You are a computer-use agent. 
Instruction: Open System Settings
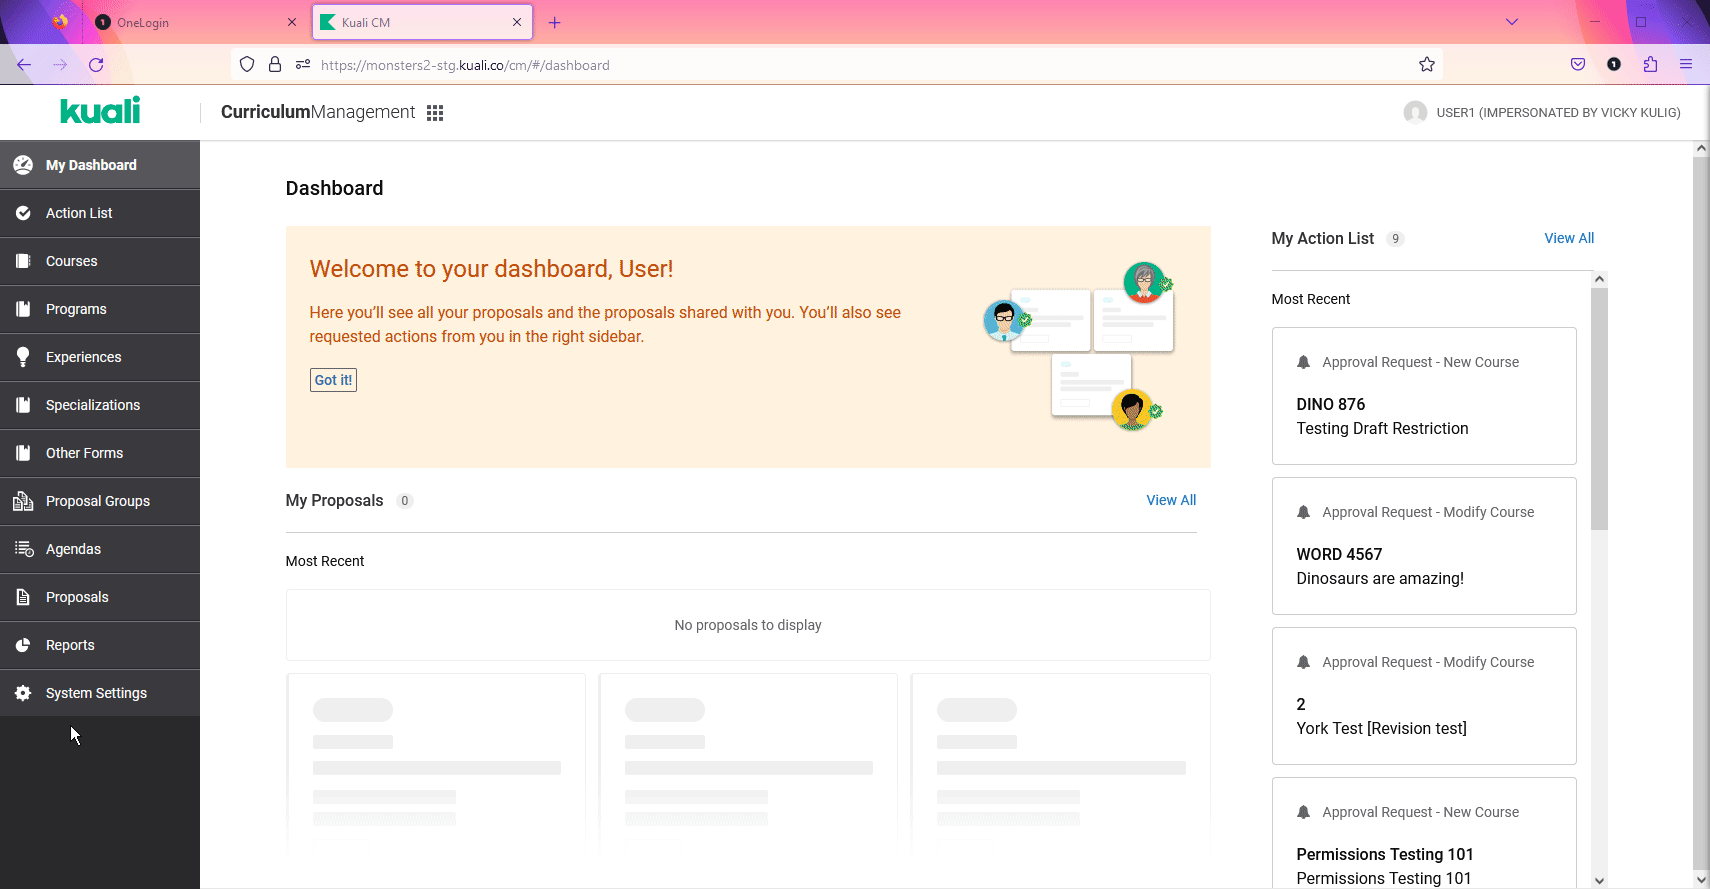(x=100, y=693)
